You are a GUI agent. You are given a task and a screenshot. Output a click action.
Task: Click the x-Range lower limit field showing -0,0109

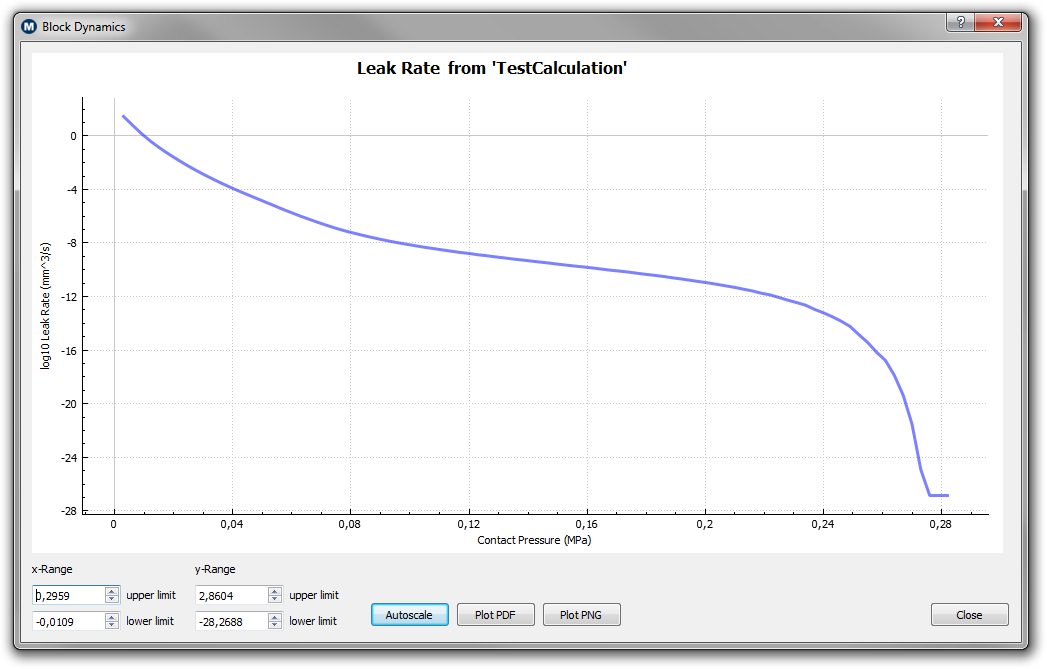(68, 621)
